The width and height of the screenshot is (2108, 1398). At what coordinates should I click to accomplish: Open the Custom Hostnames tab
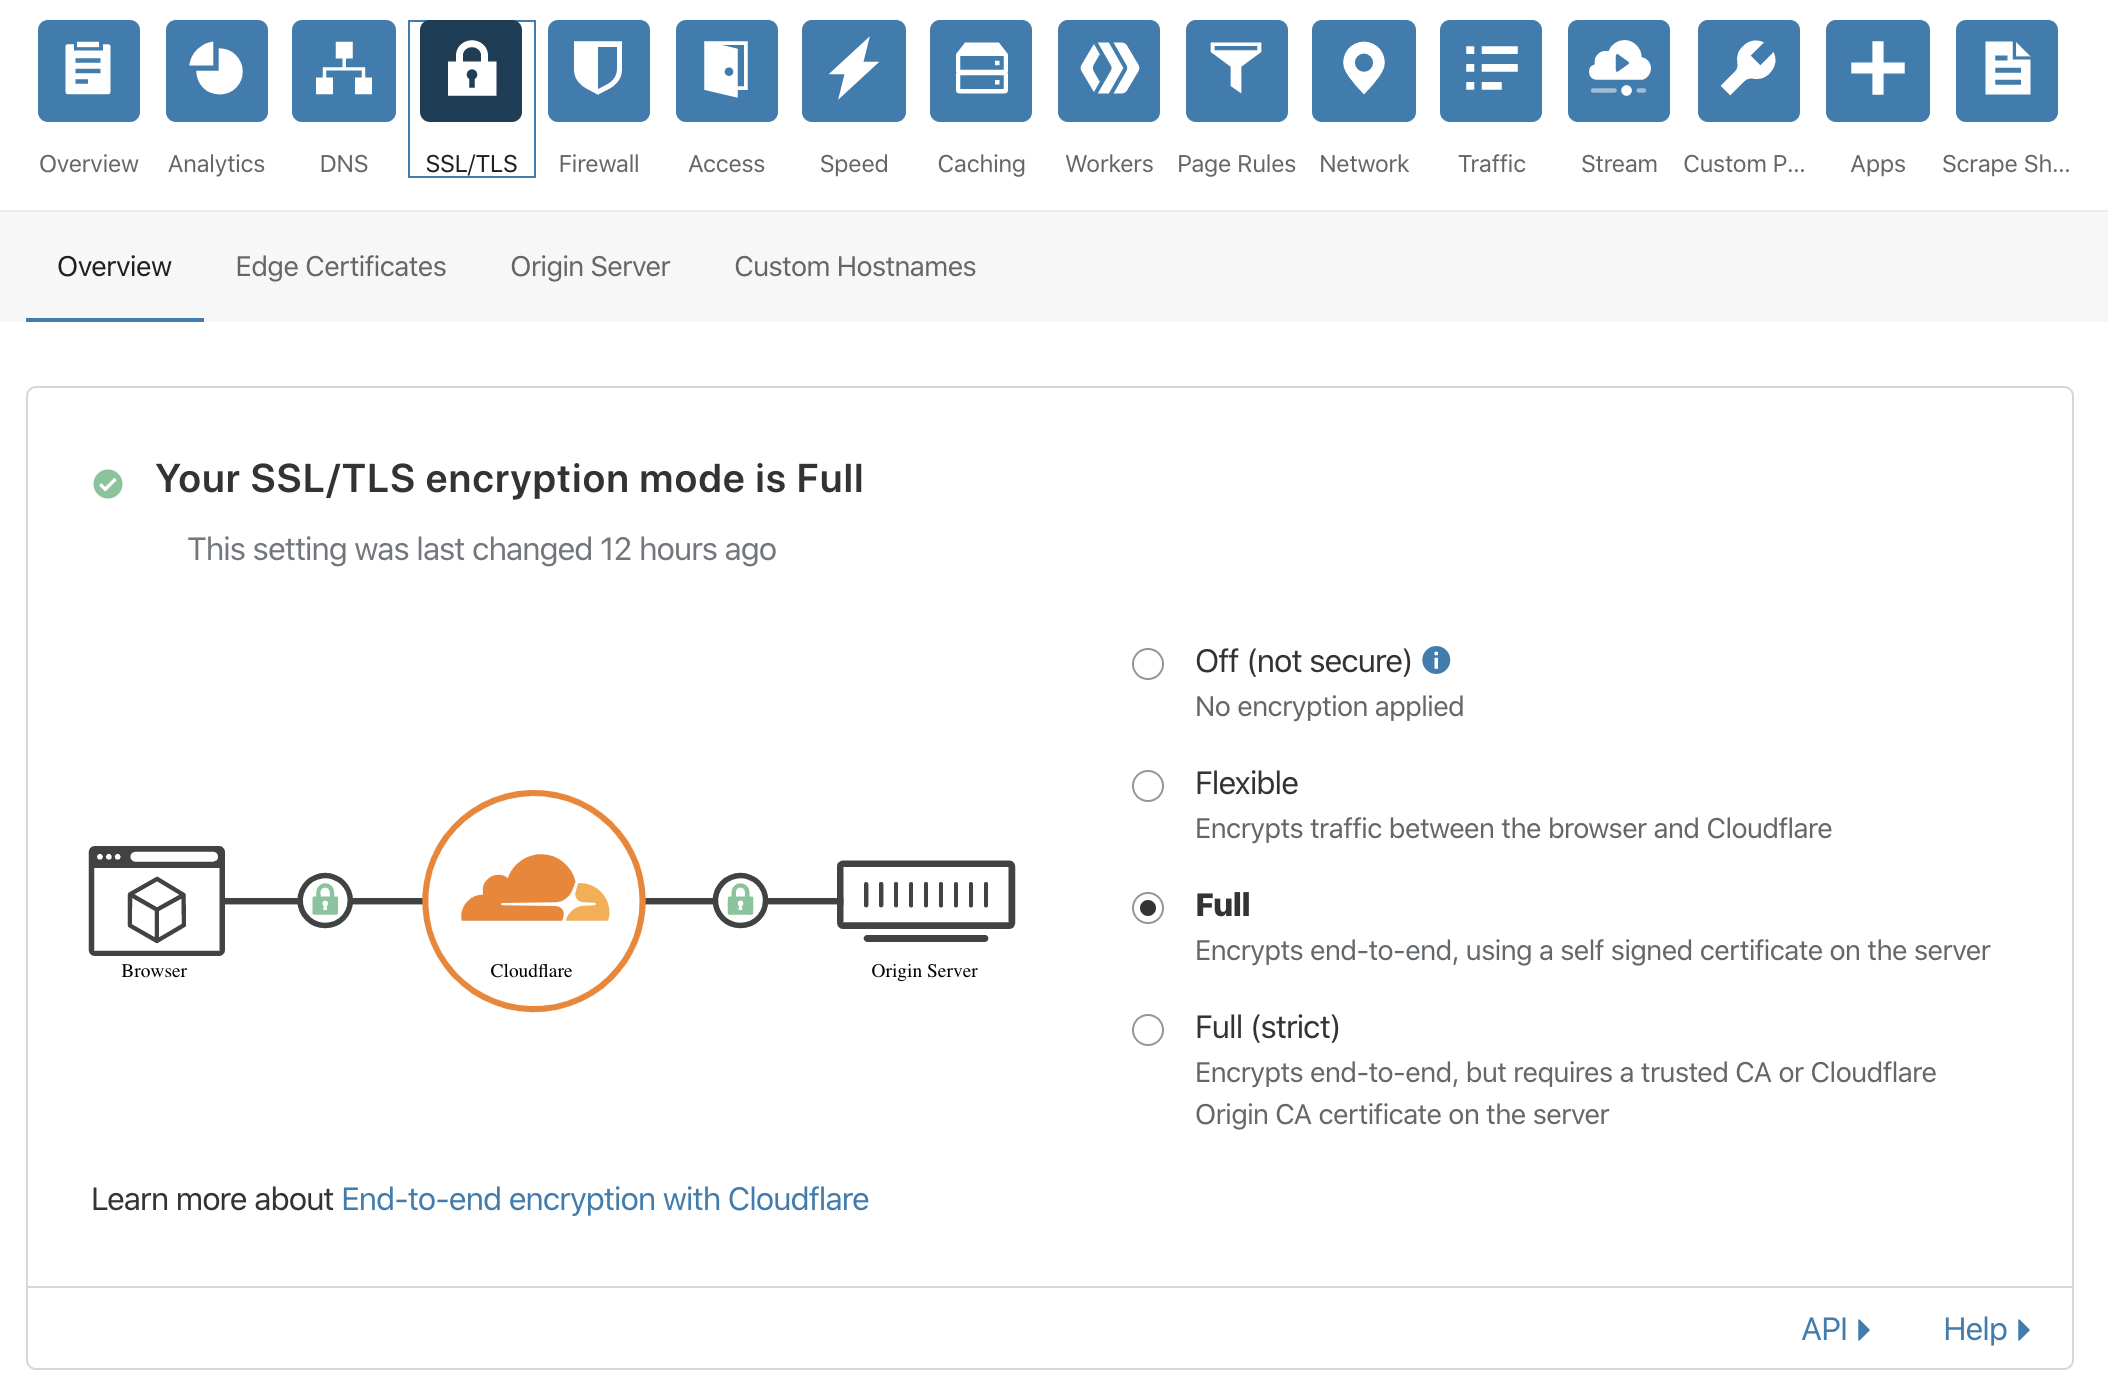855,267
